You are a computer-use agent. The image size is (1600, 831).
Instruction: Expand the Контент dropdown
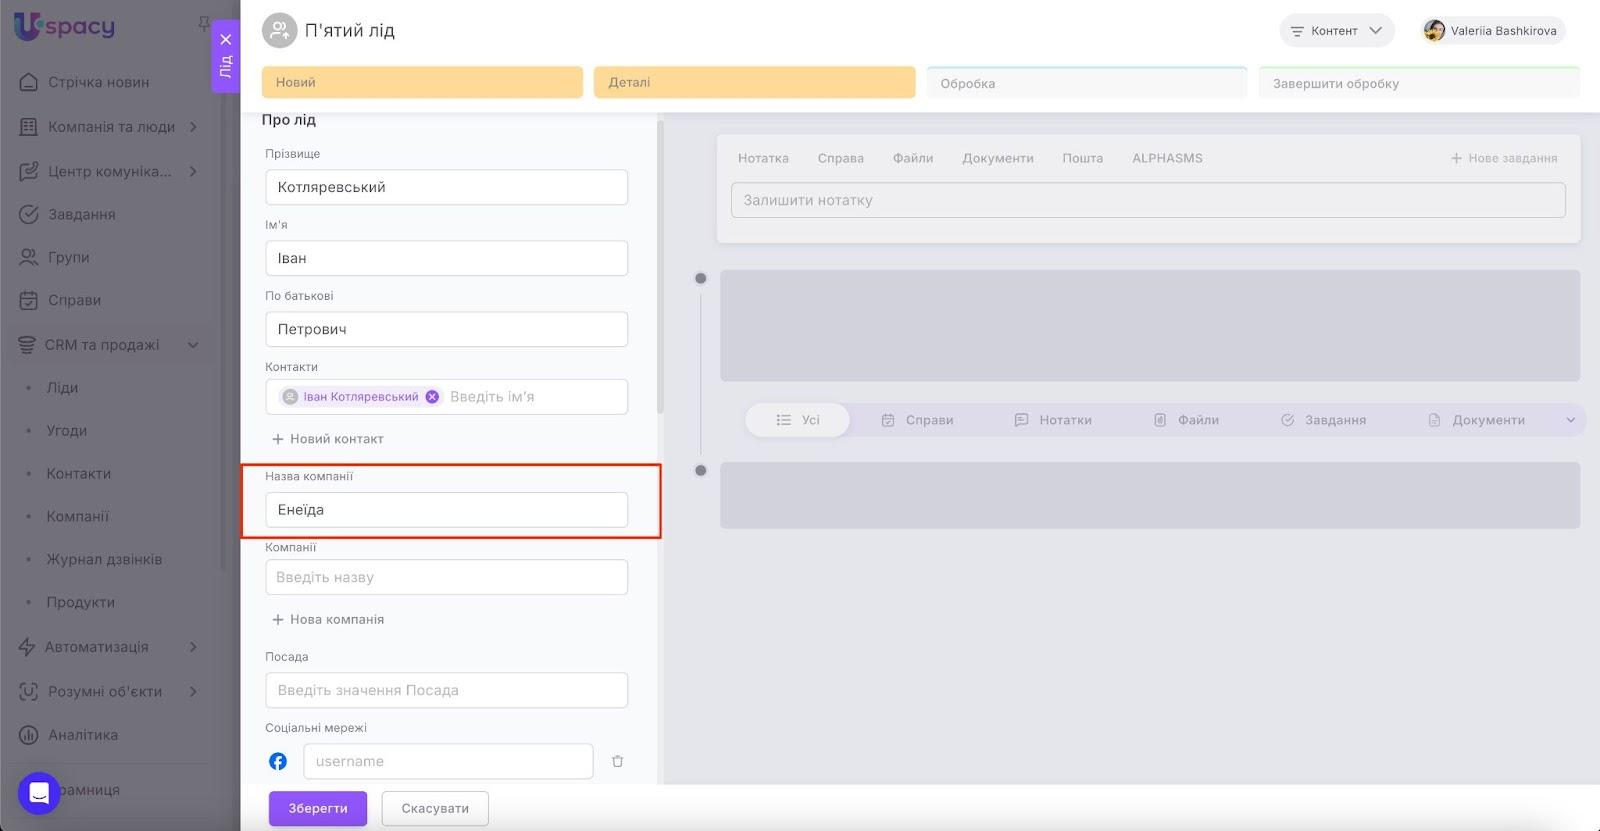coord(1336,31)
